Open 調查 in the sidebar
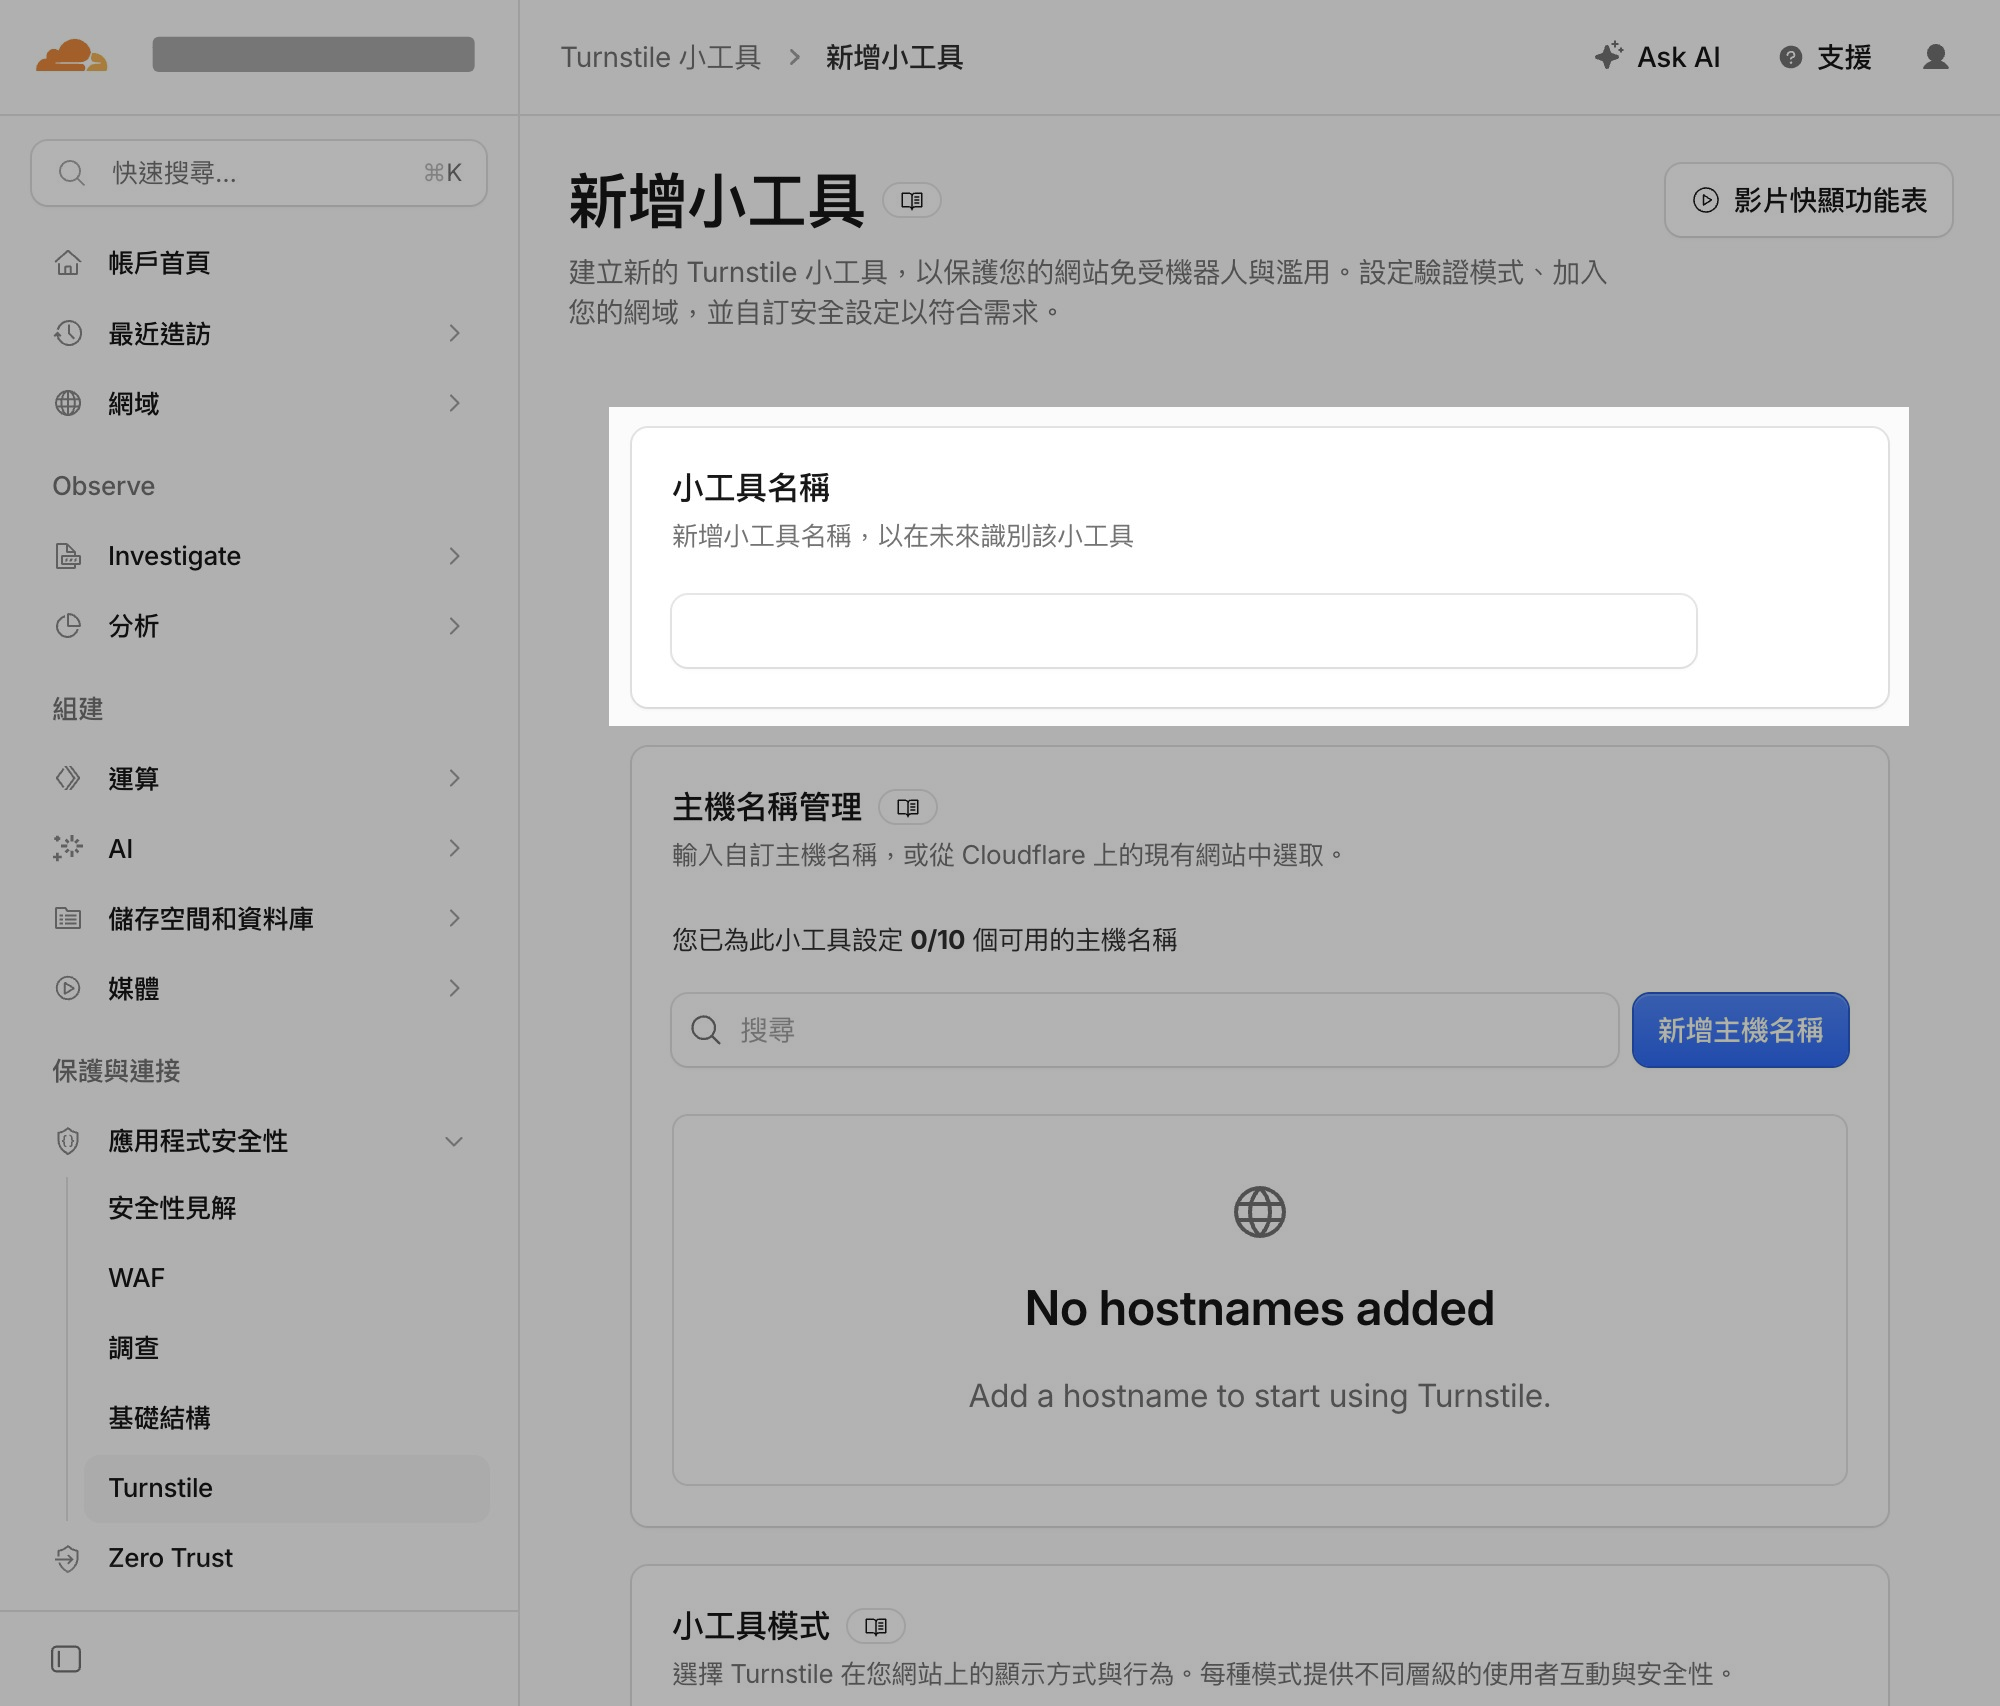This screenshot has width=2000, height=1706. click(x=134, y=1348)
